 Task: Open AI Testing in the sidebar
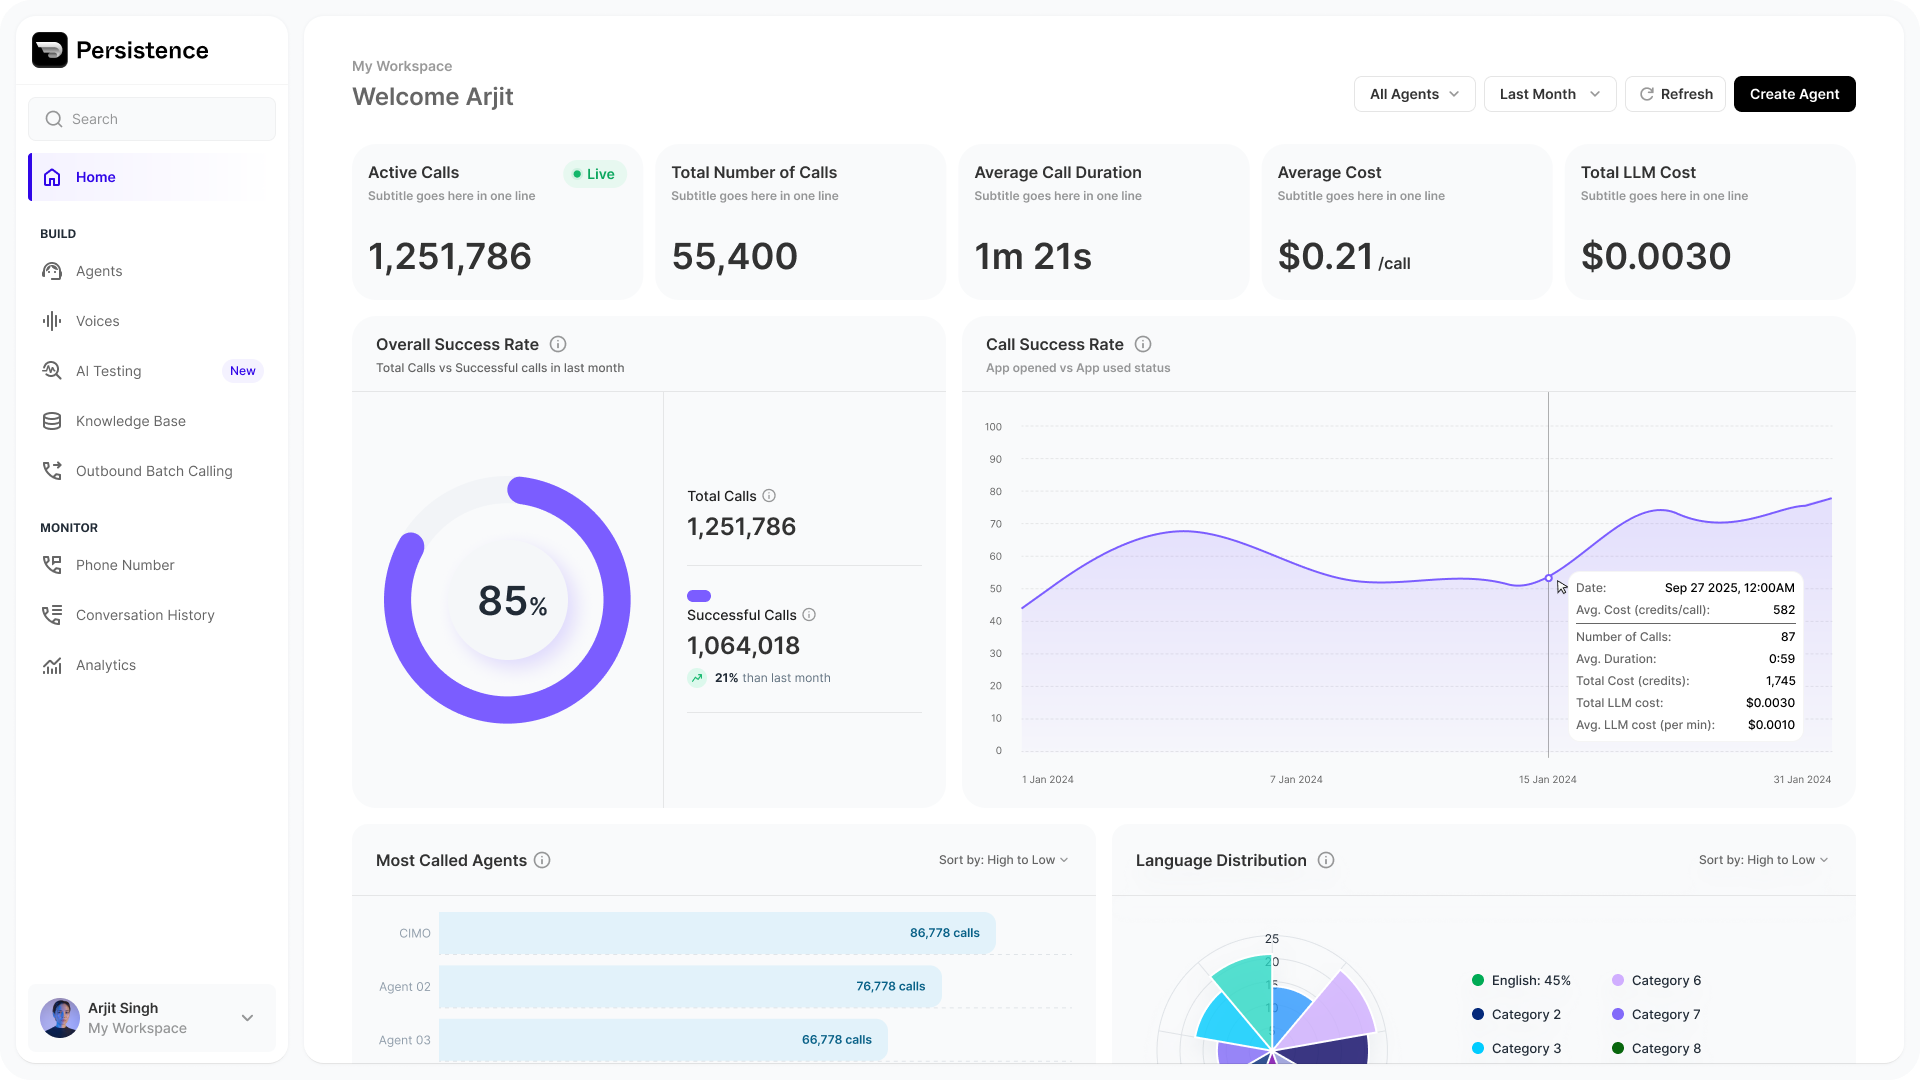click(x=108, y=371)
